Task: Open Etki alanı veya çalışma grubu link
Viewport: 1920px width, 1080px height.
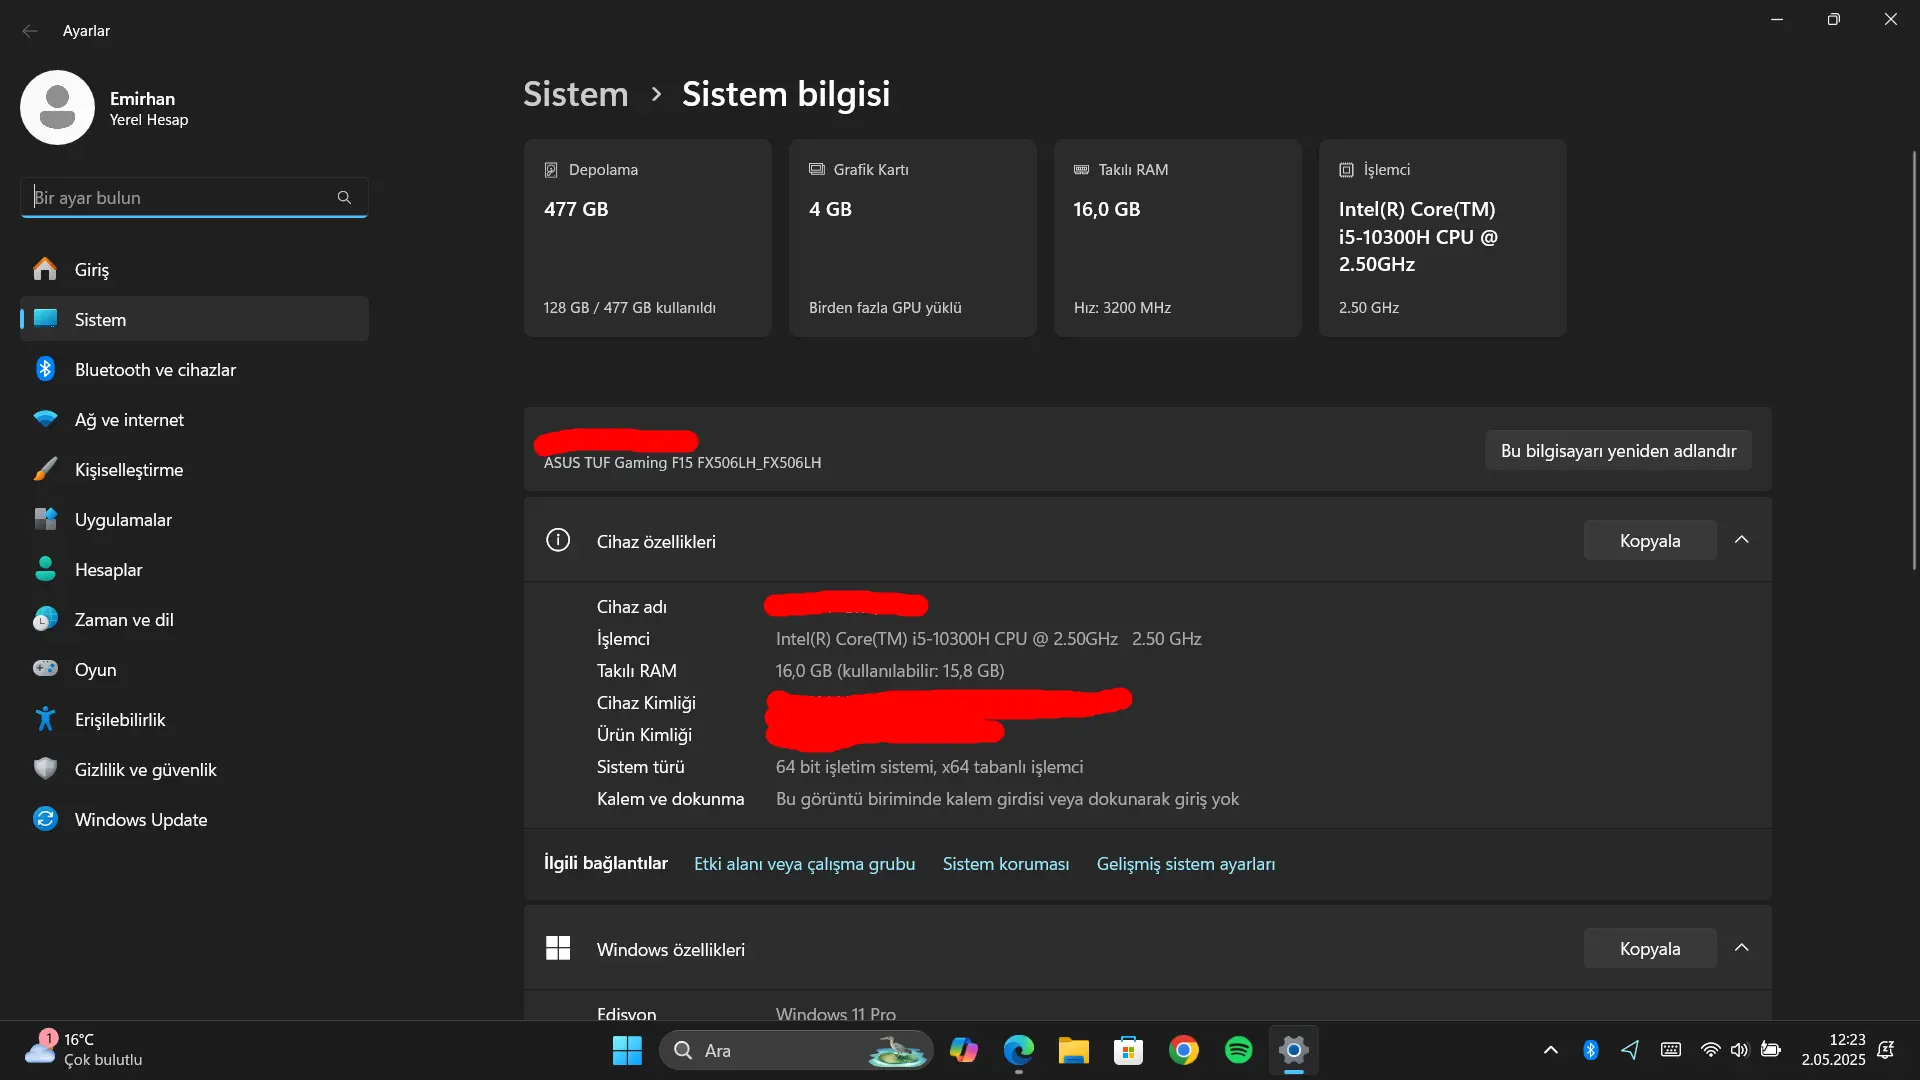Action: (x=804, y=863)
